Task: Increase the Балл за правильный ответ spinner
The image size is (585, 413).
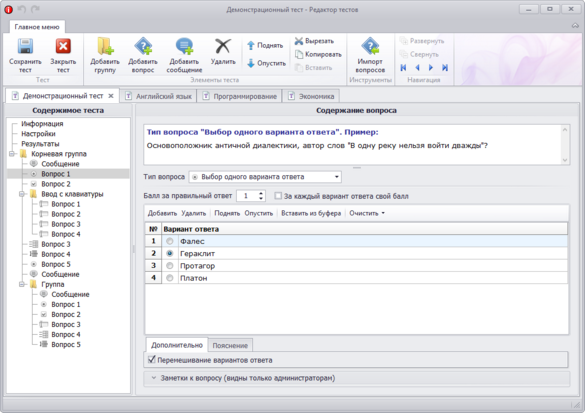Action: point(261,193)
